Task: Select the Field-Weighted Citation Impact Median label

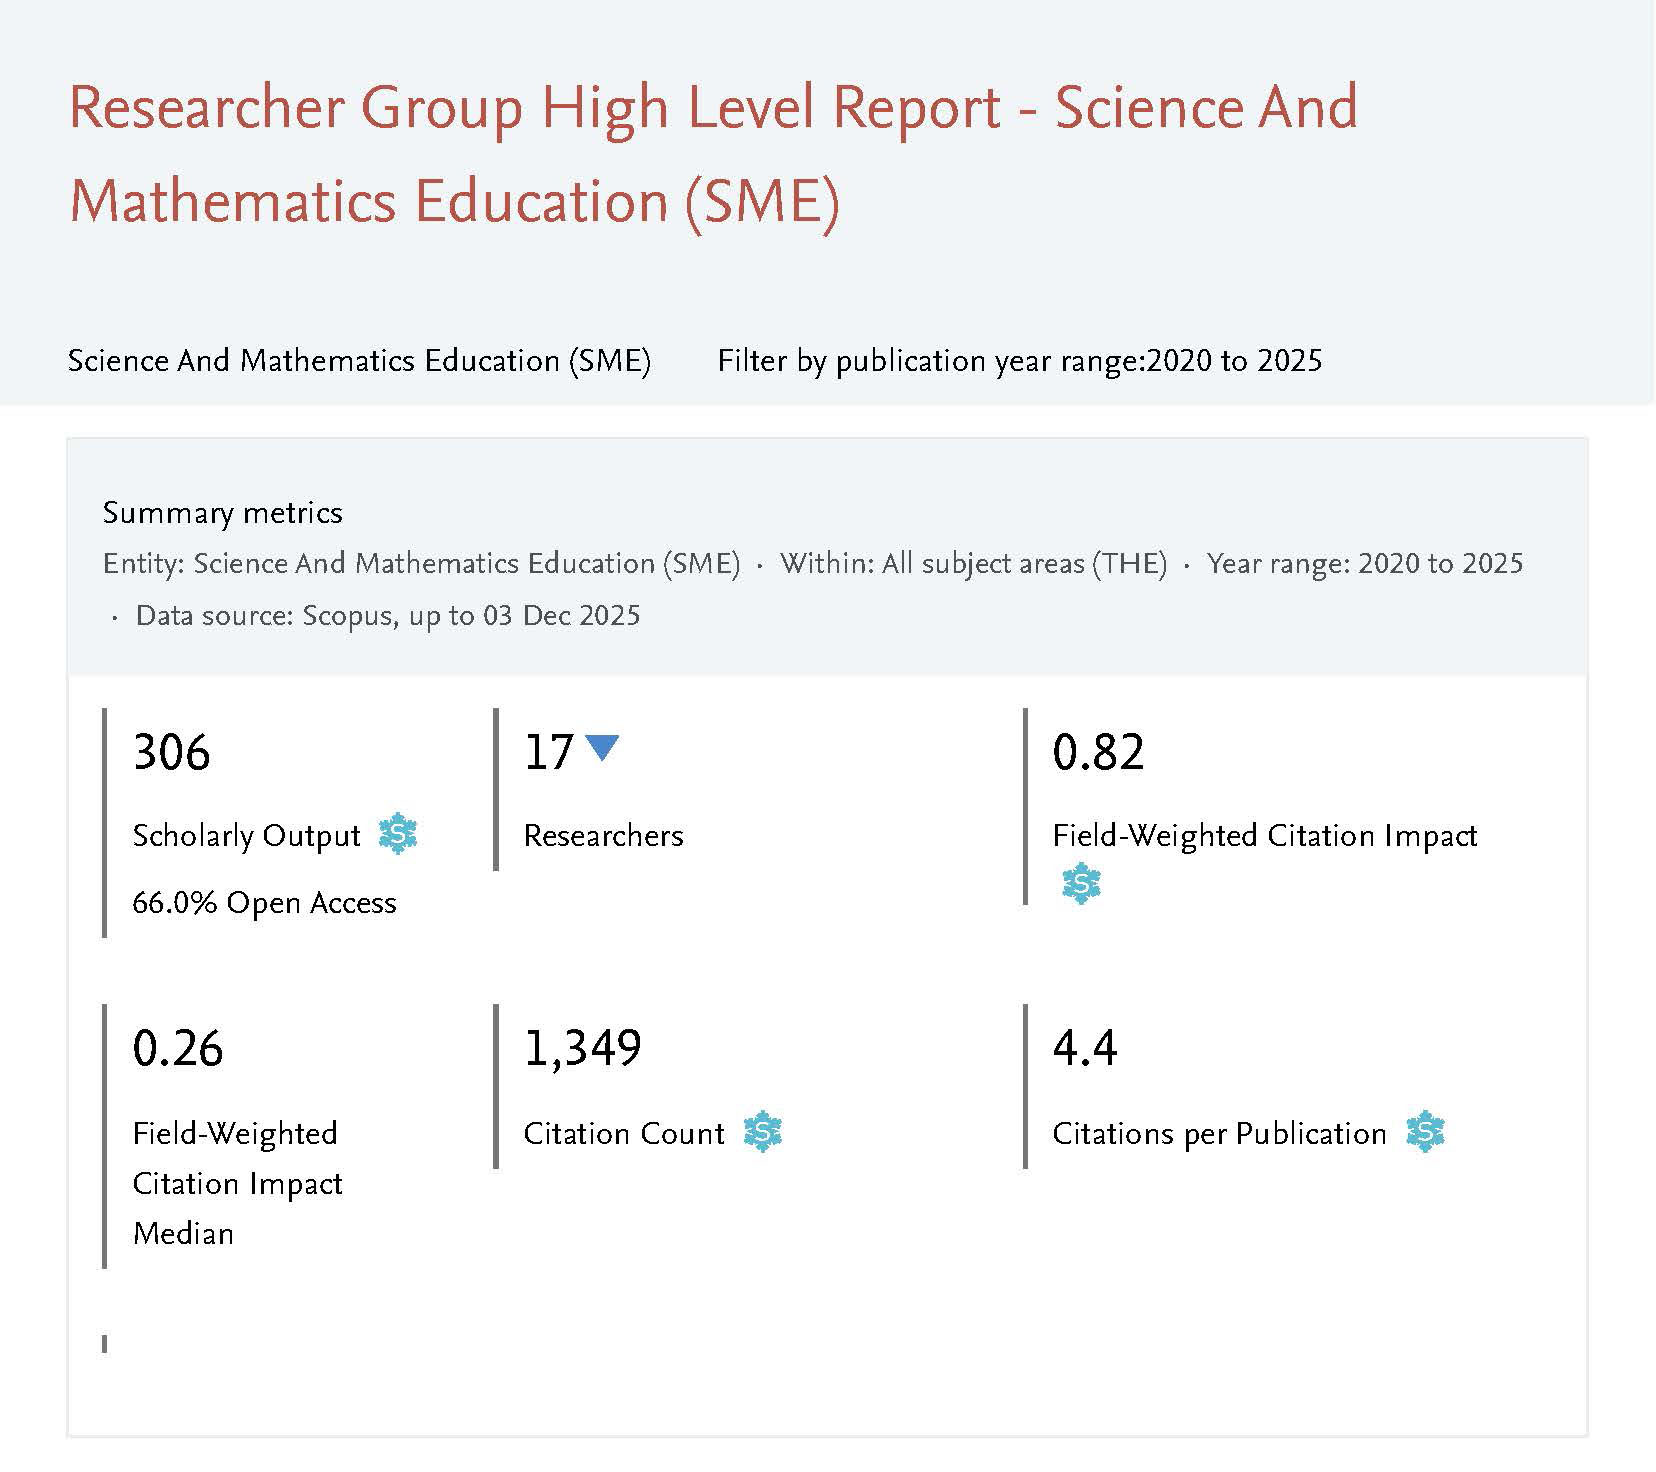Action: 236,1183
